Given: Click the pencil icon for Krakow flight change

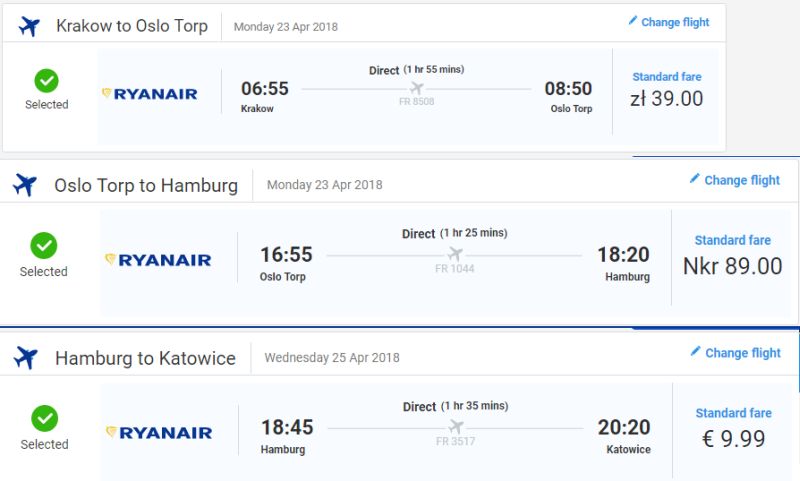Looking at the screenshot, I should click(x=633, y=21).
